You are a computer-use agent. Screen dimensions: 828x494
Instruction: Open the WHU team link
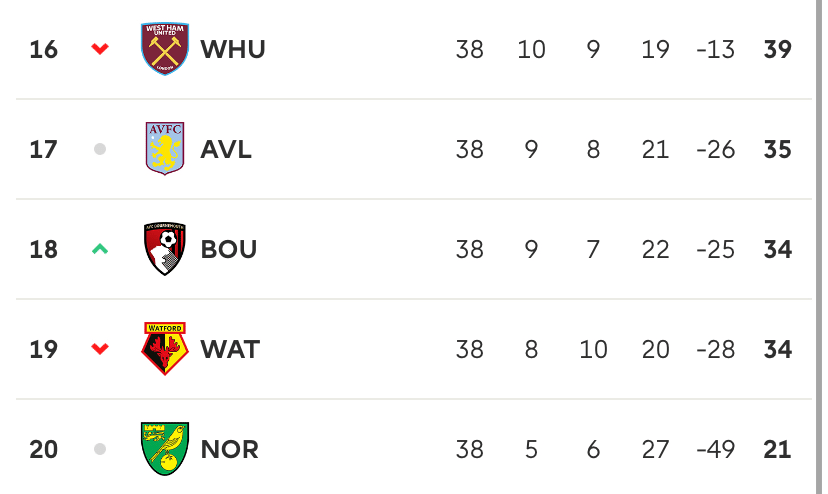(x=233, y=49)
